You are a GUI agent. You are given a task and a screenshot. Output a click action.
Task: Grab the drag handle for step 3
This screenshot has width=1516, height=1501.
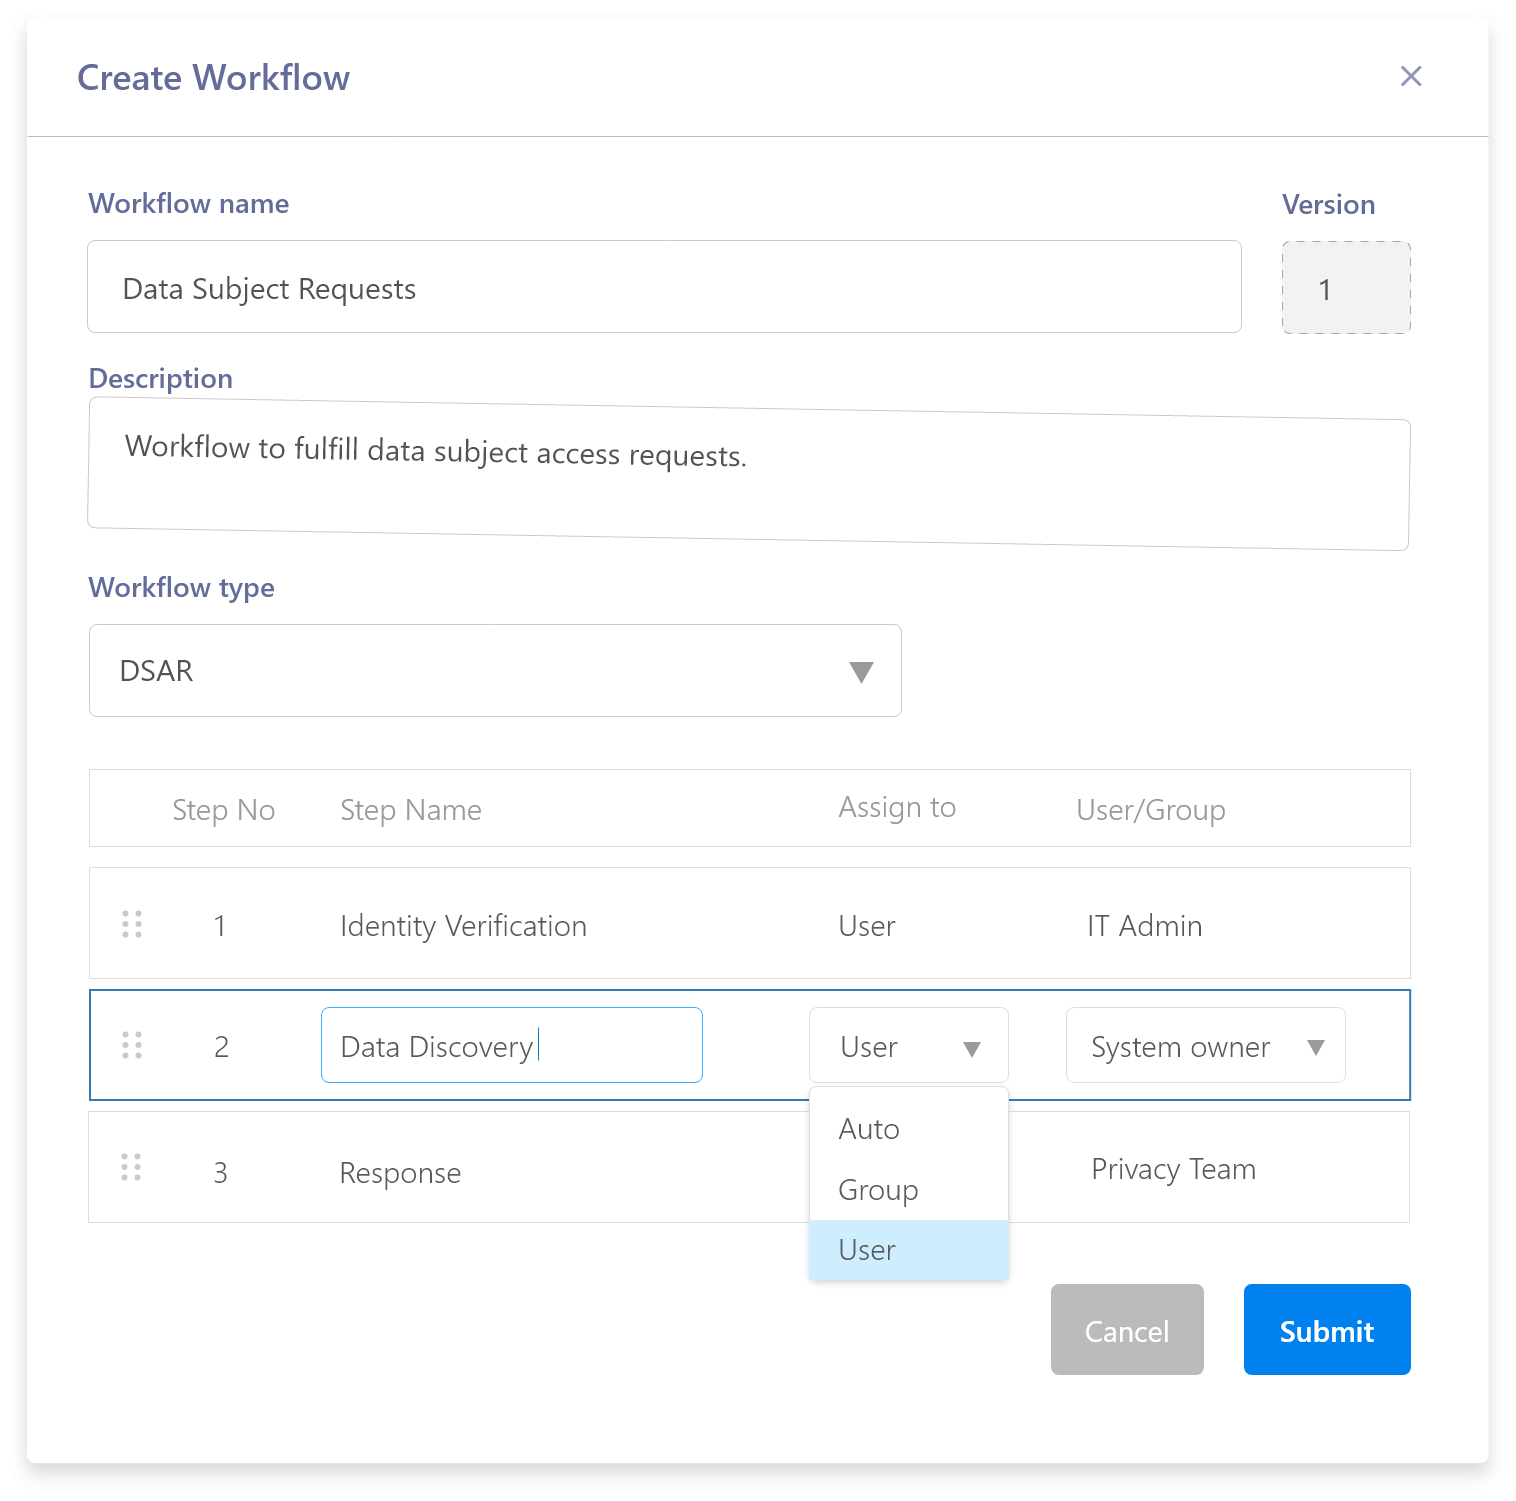click(x=131, y=1167)
